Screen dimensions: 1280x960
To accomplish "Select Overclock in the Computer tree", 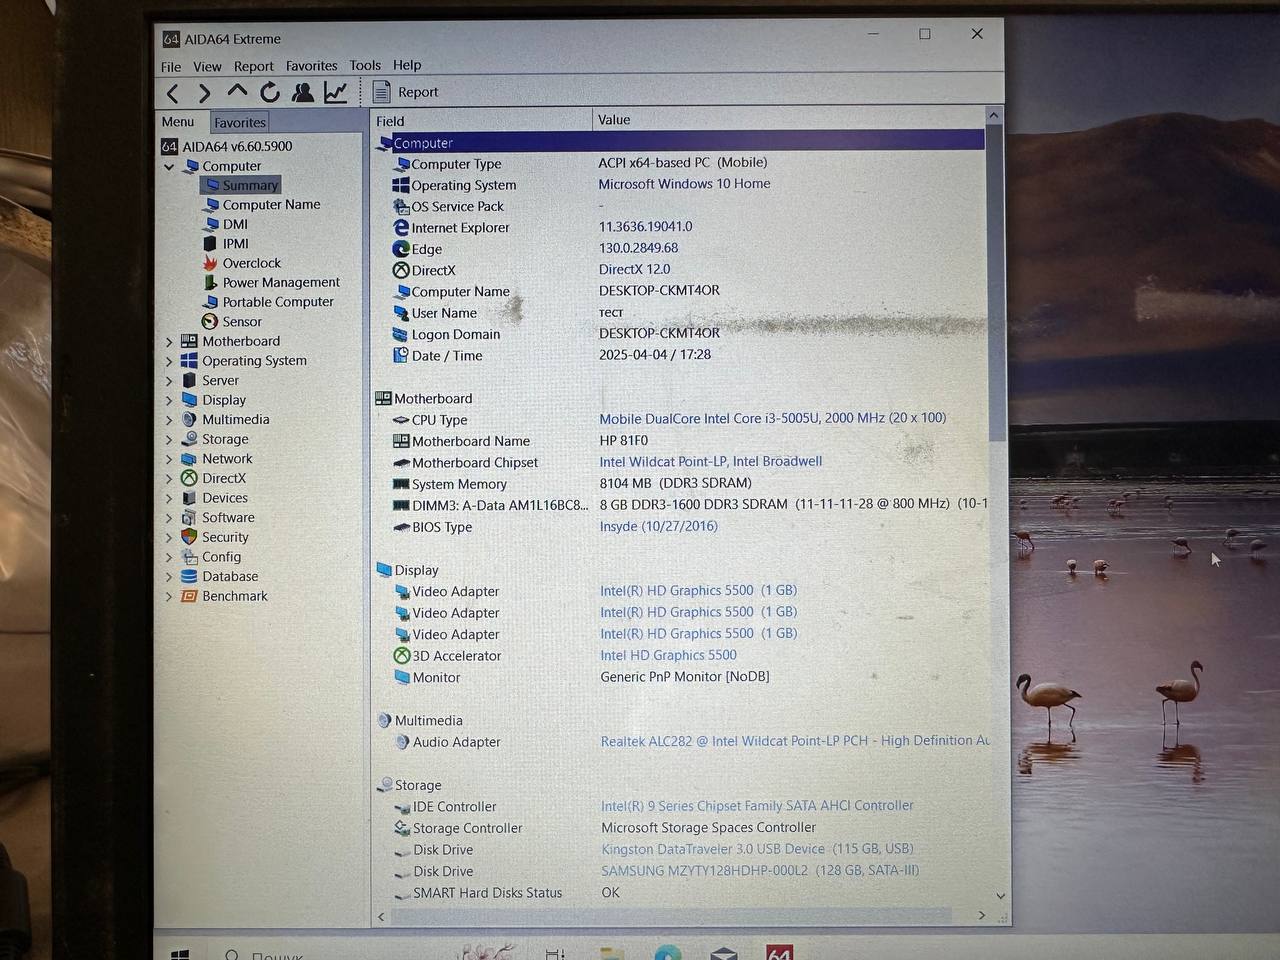I will pyautogui.click(x=251, y=263).
